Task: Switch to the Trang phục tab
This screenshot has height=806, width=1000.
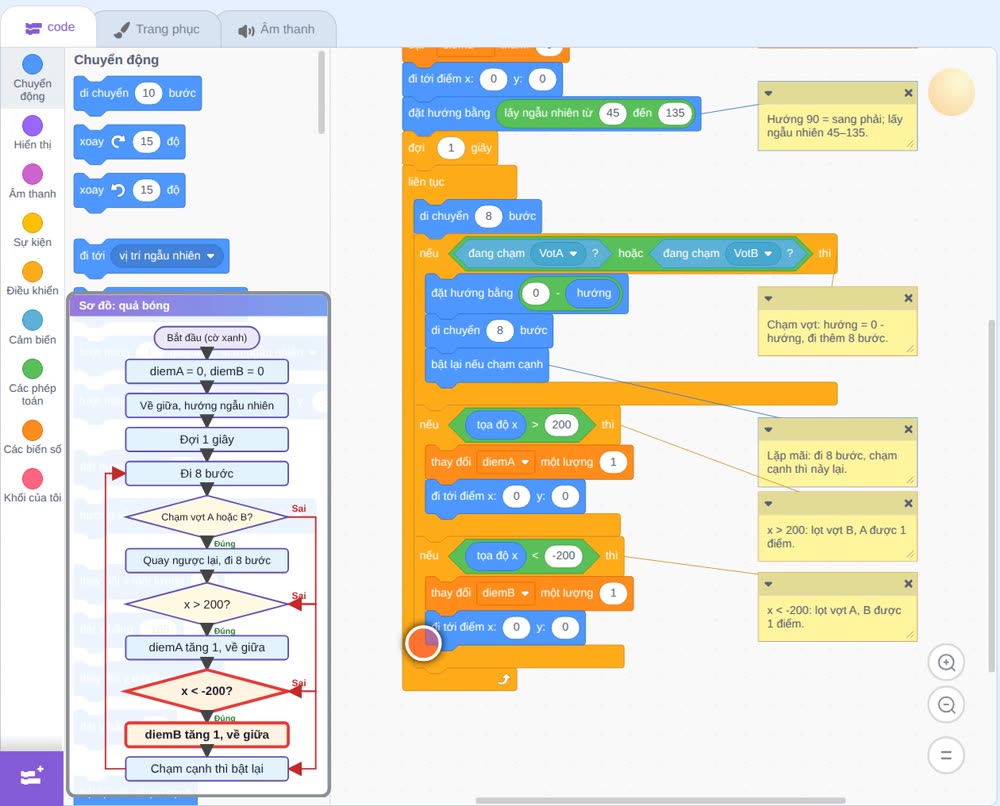Action: (157, 29)
